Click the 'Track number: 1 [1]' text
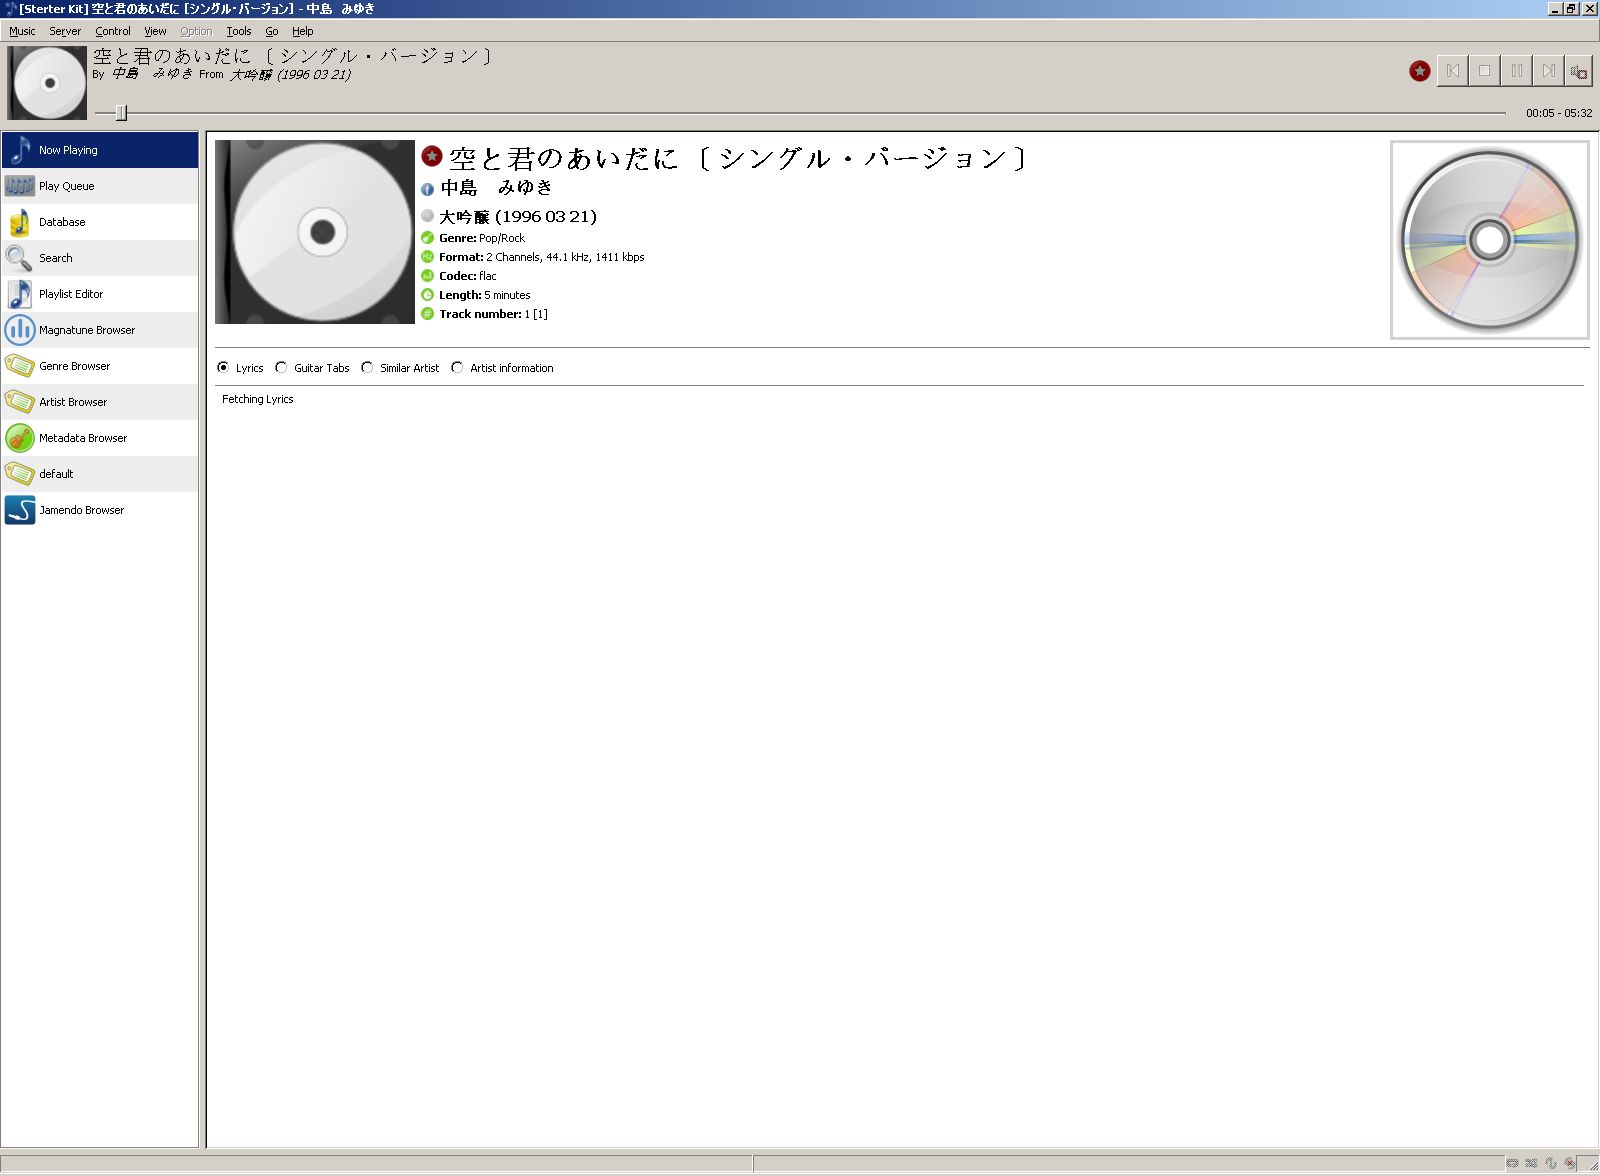The image size is (1600, 1176). click(x=493, y=314)
